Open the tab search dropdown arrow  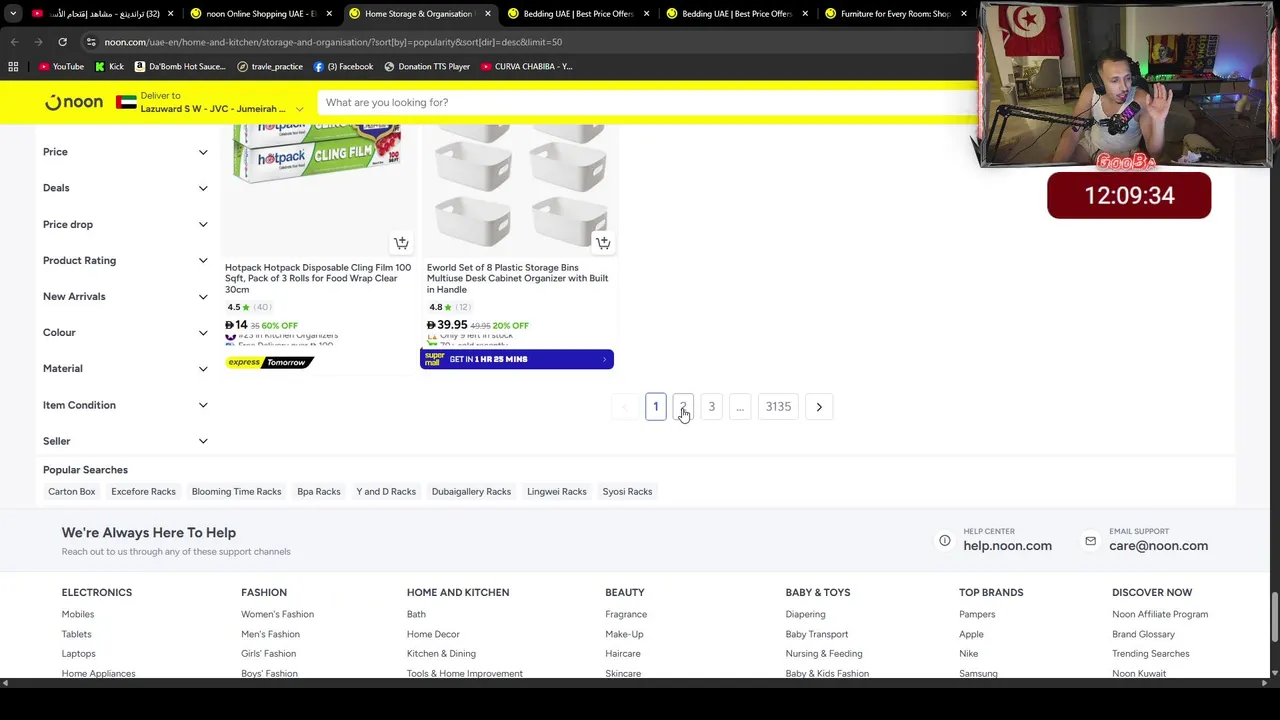[13, 14]
